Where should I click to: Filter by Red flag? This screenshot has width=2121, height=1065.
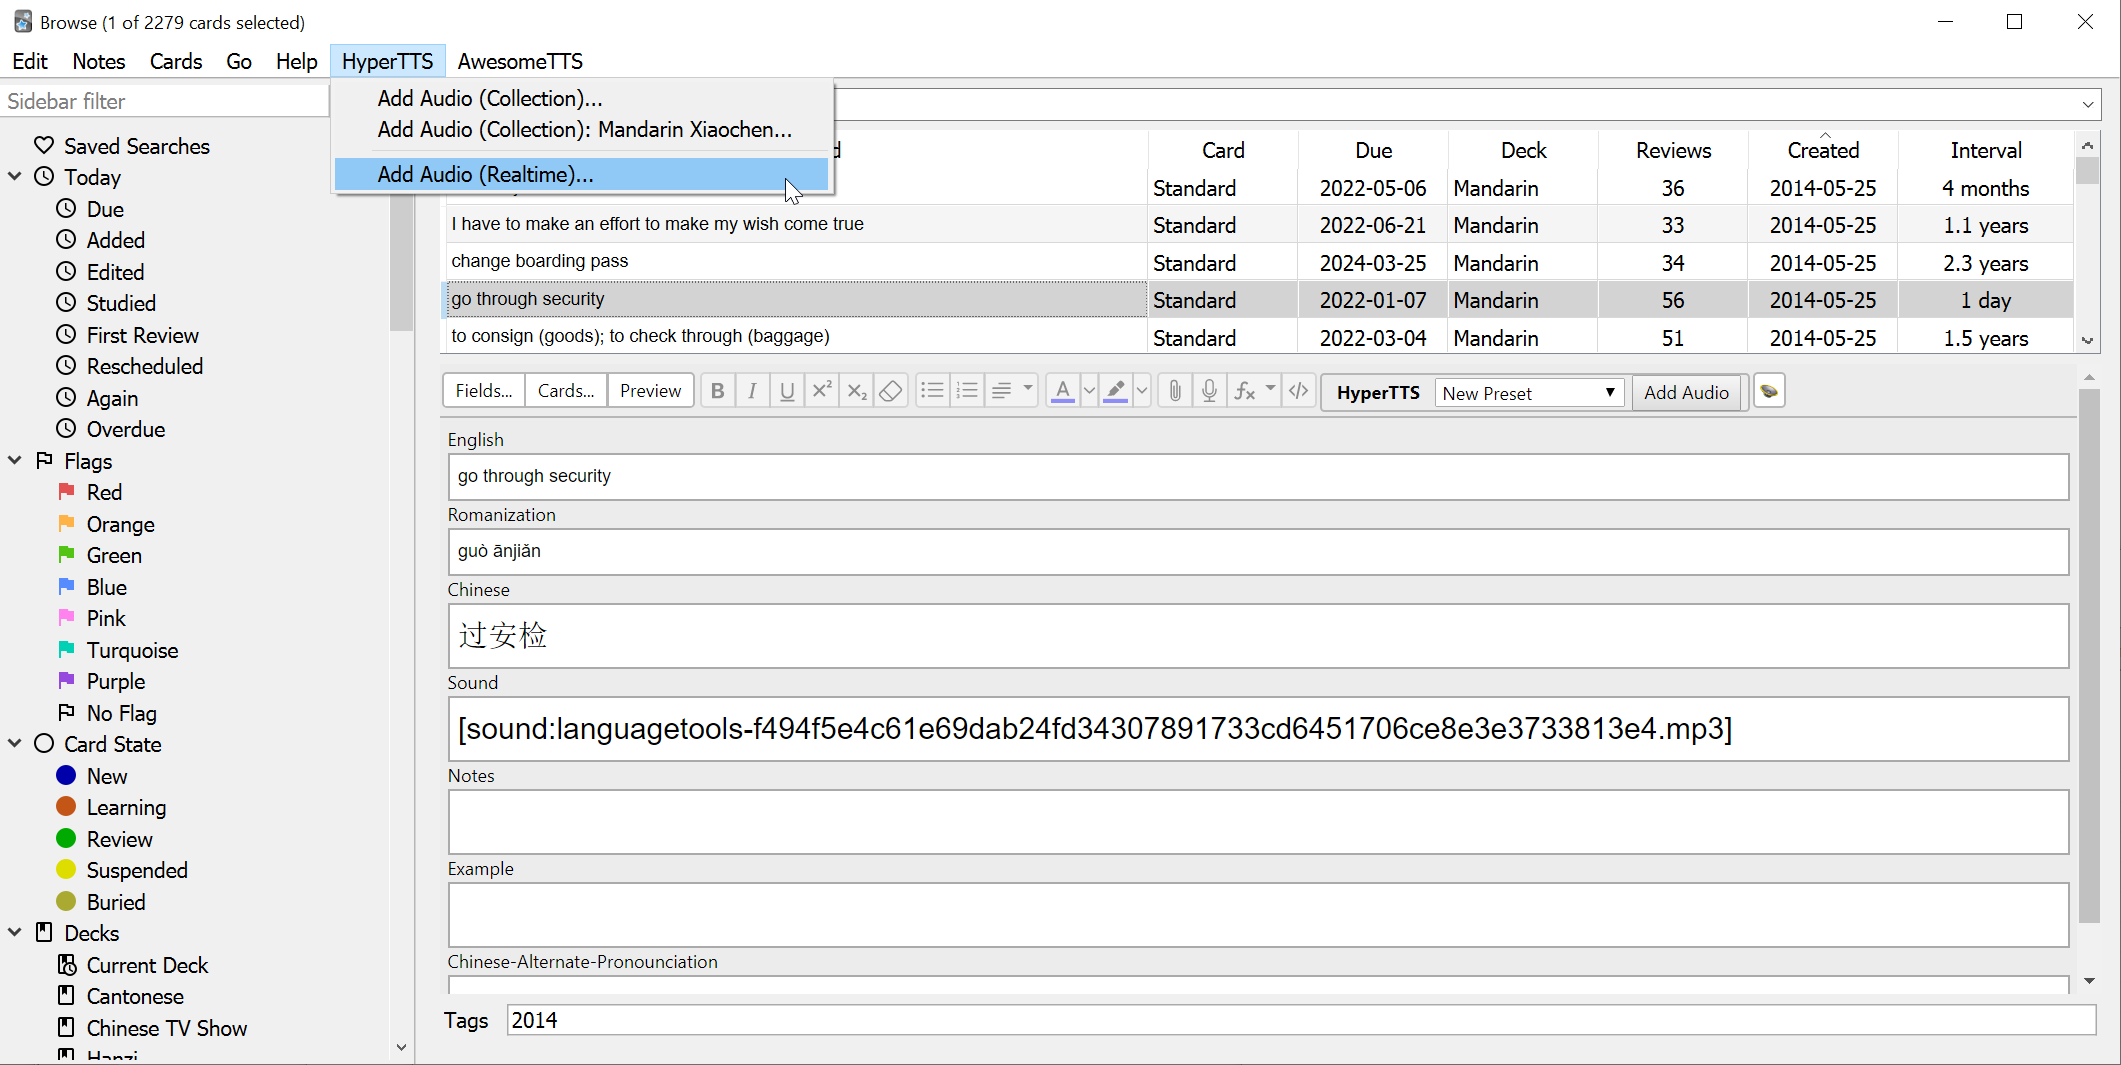(104, 492)
